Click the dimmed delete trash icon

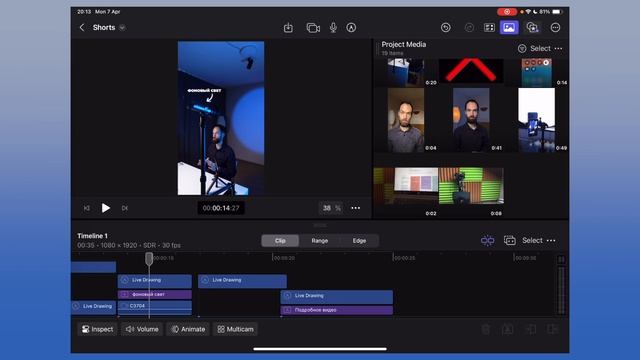coord(486,329)
